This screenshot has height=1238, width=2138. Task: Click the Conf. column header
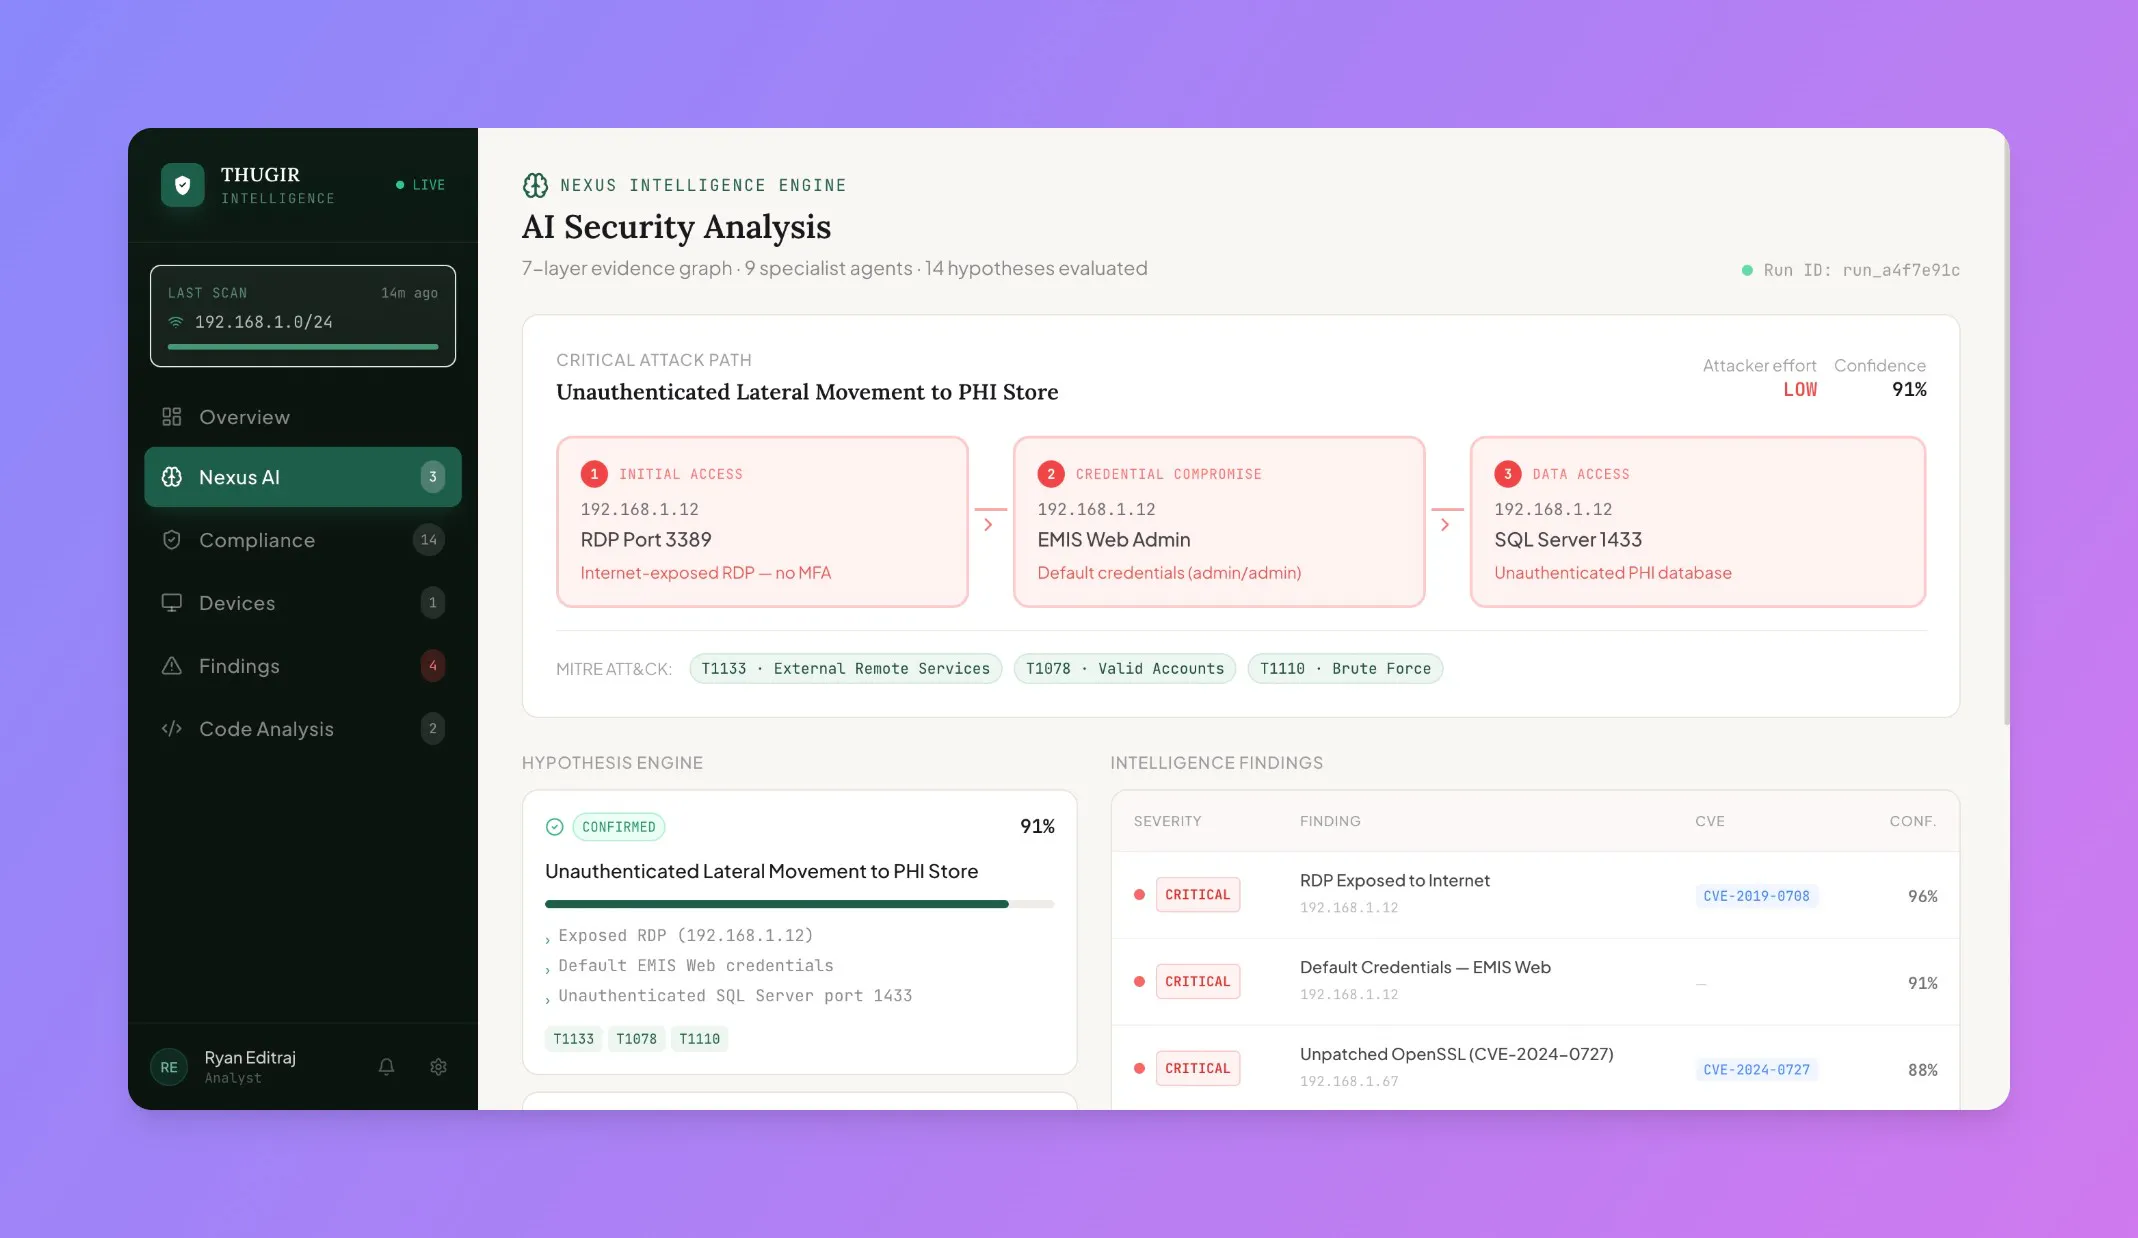pos(1912,821)
